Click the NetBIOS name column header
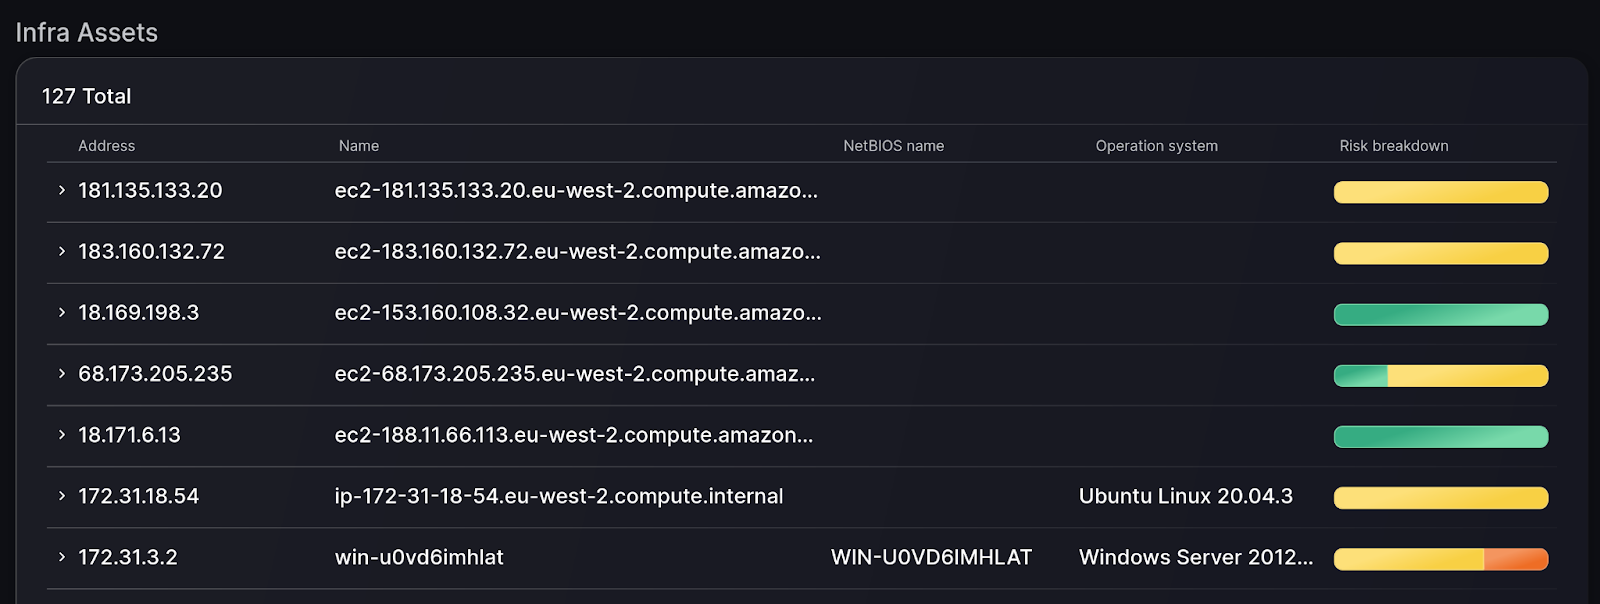1600x604 pixels. (893, 146)
